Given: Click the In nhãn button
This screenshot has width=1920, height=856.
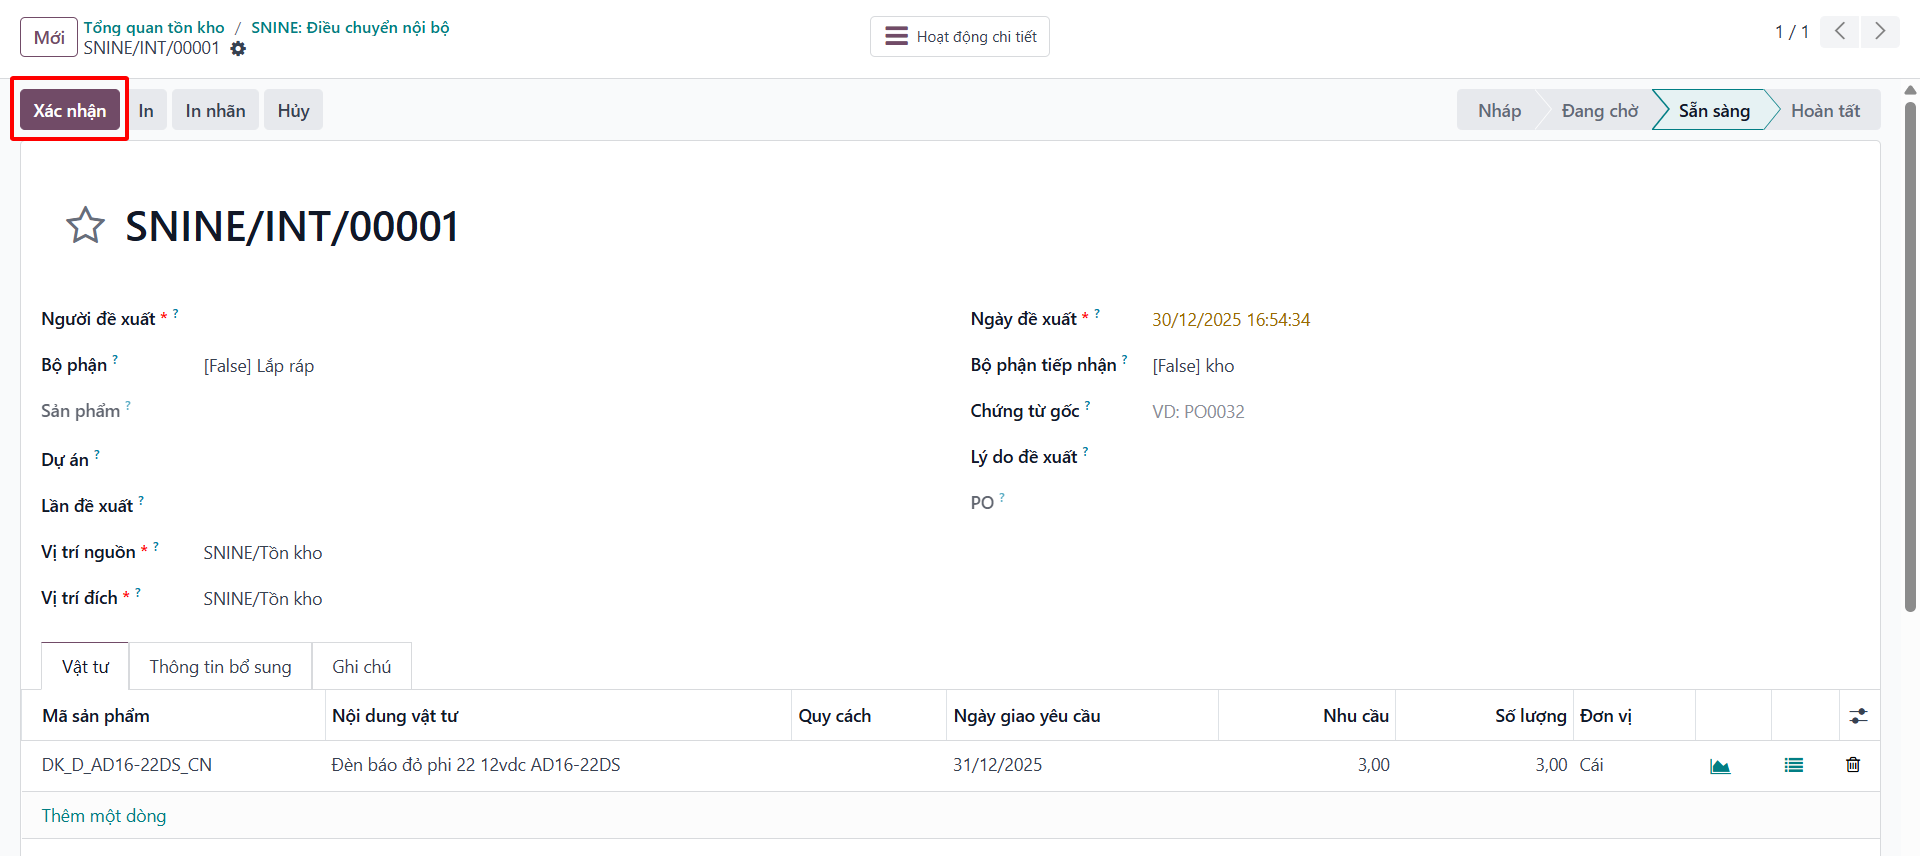Looking at the screenshot, I should [215, 110].
